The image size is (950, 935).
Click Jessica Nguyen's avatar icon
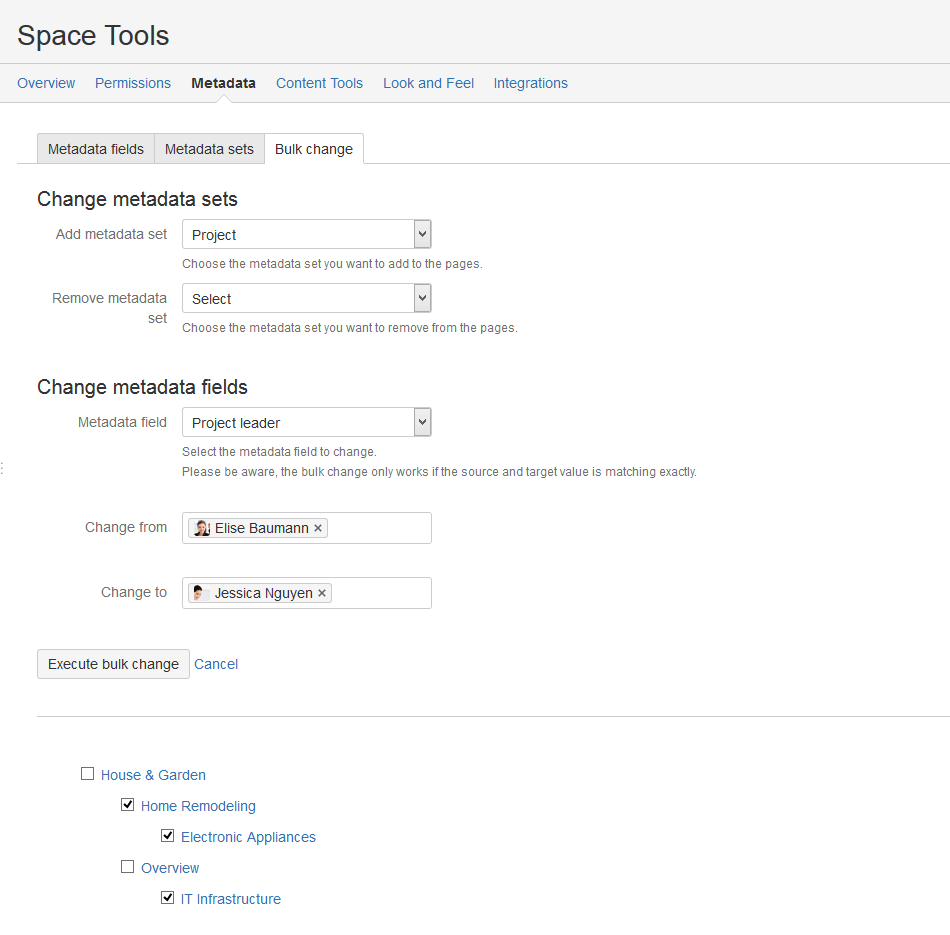(x=200, y=593)
